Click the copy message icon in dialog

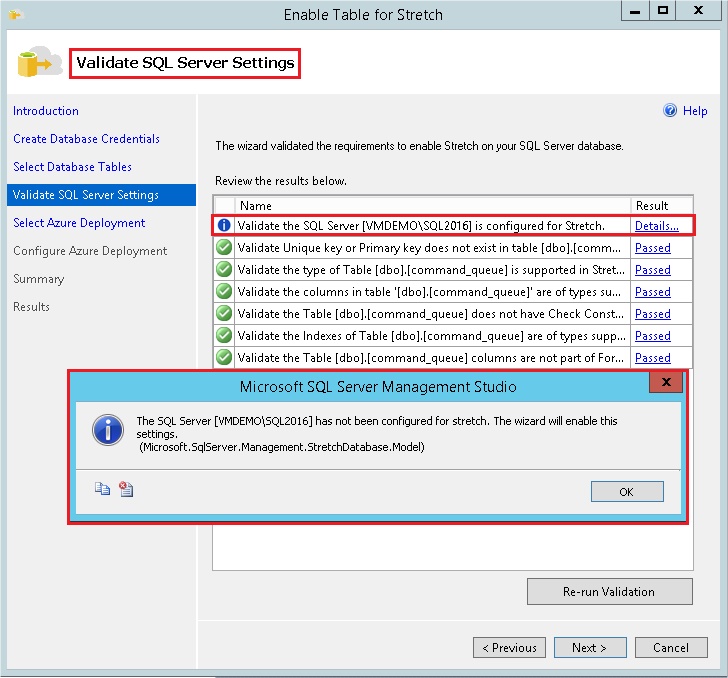(102, 489)
